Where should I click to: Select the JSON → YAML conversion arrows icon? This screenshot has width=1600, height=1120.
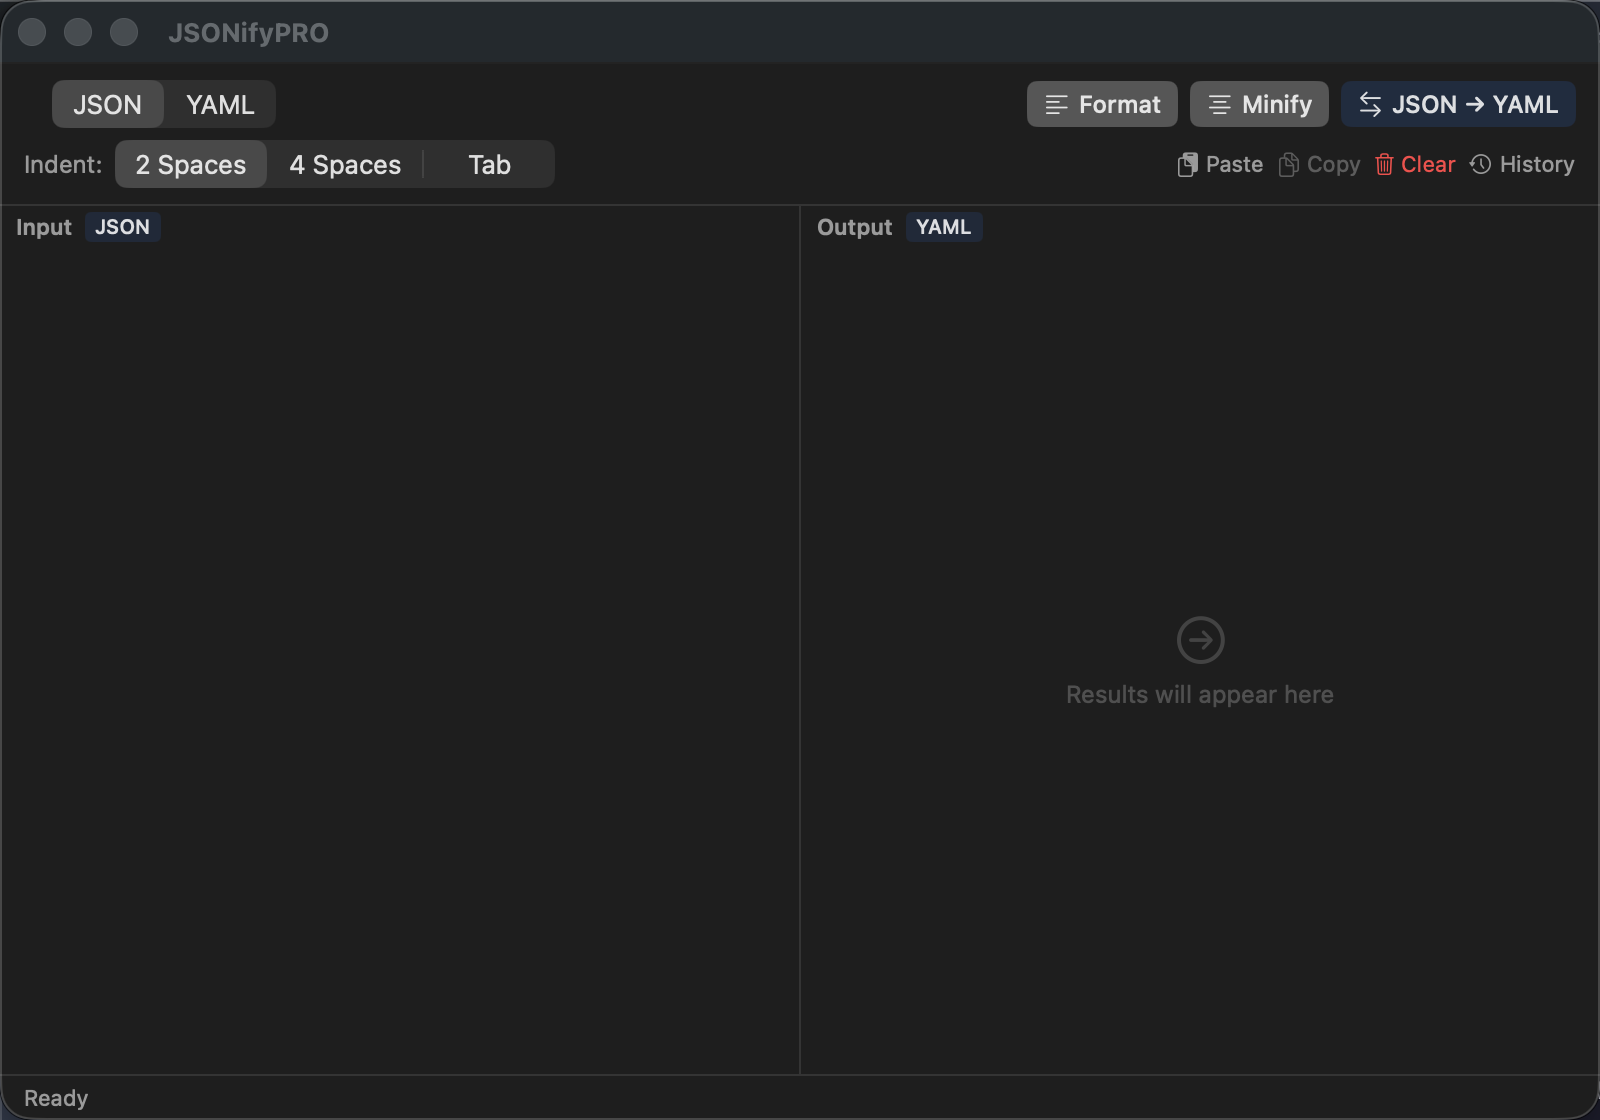click(x=1371, y=104)
